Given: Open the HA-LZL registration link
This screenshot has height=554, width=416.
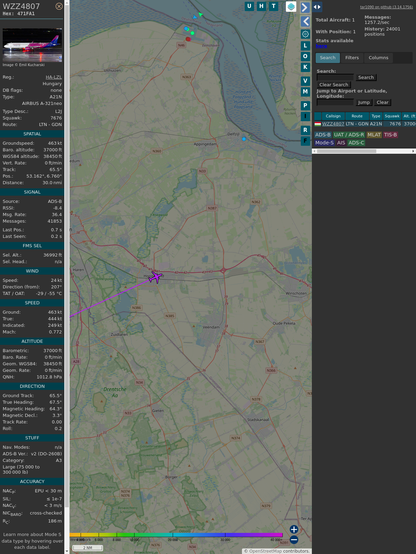Looking at the screenshot, I should [53, 77].
